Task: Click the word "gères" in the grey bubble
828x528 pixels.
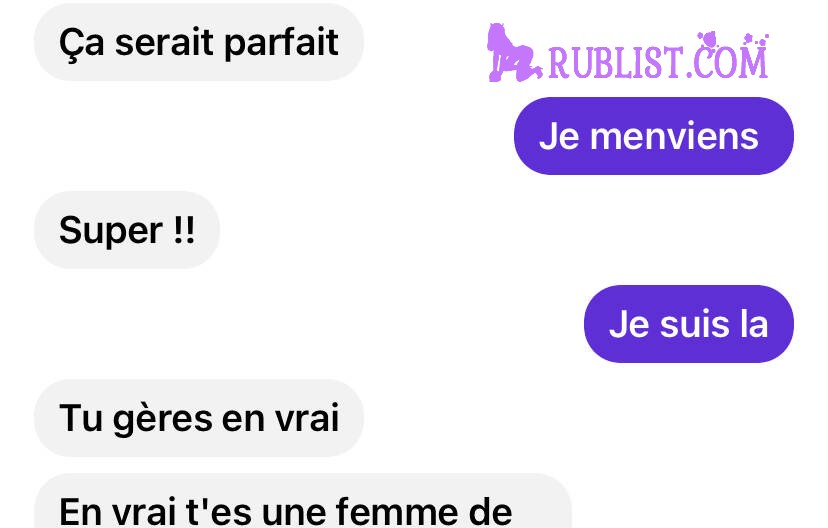Action: tap(163, 420)
